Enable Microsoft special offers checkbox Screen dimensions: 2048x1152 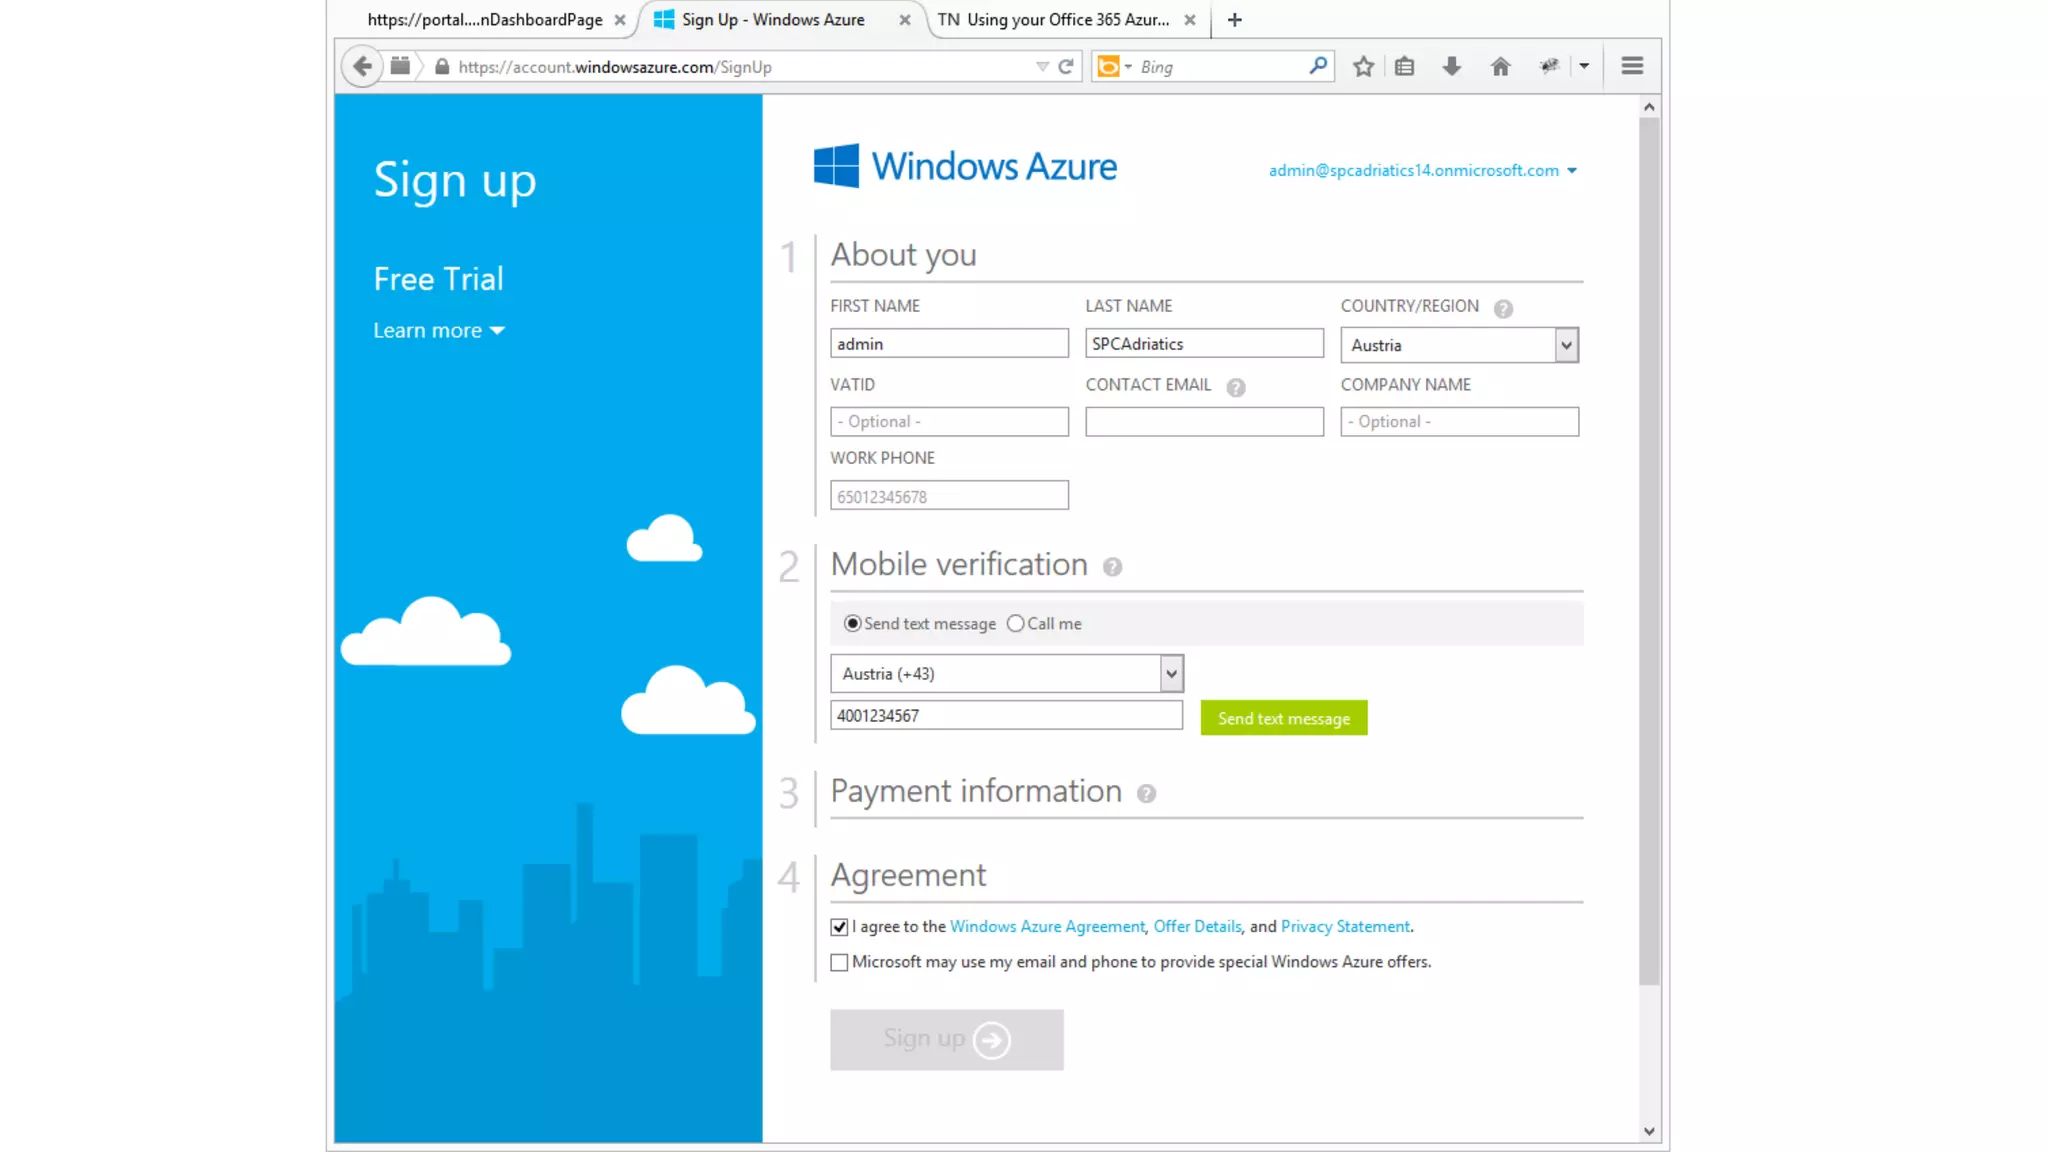(x=839, y=962)
